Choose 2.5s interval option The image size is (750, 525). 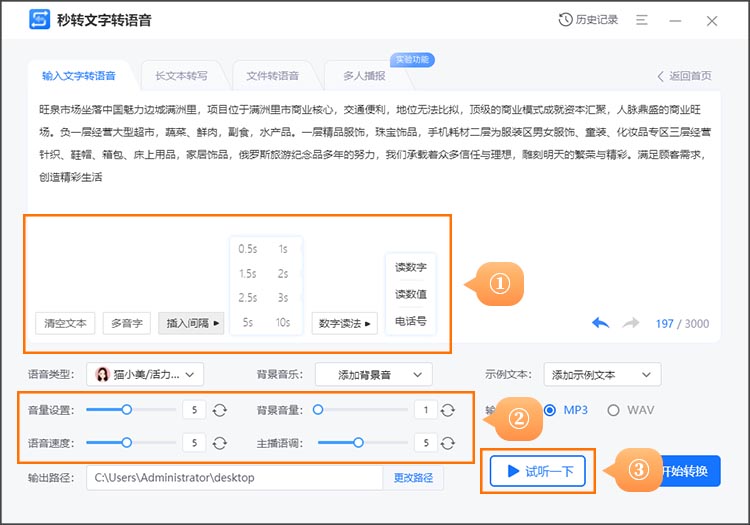pos(248,297)
